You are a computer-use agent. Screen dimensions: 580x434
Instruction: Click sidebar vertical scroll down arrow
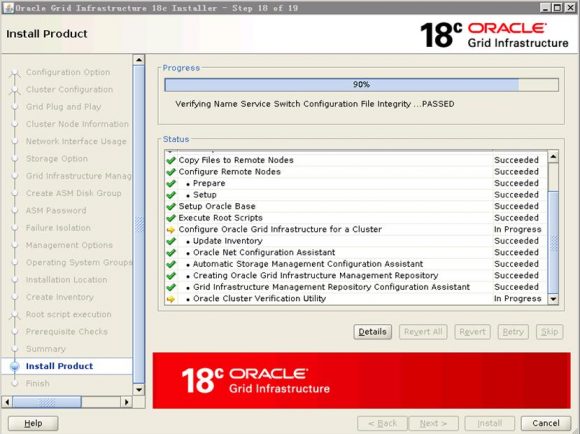pos(139,389)
